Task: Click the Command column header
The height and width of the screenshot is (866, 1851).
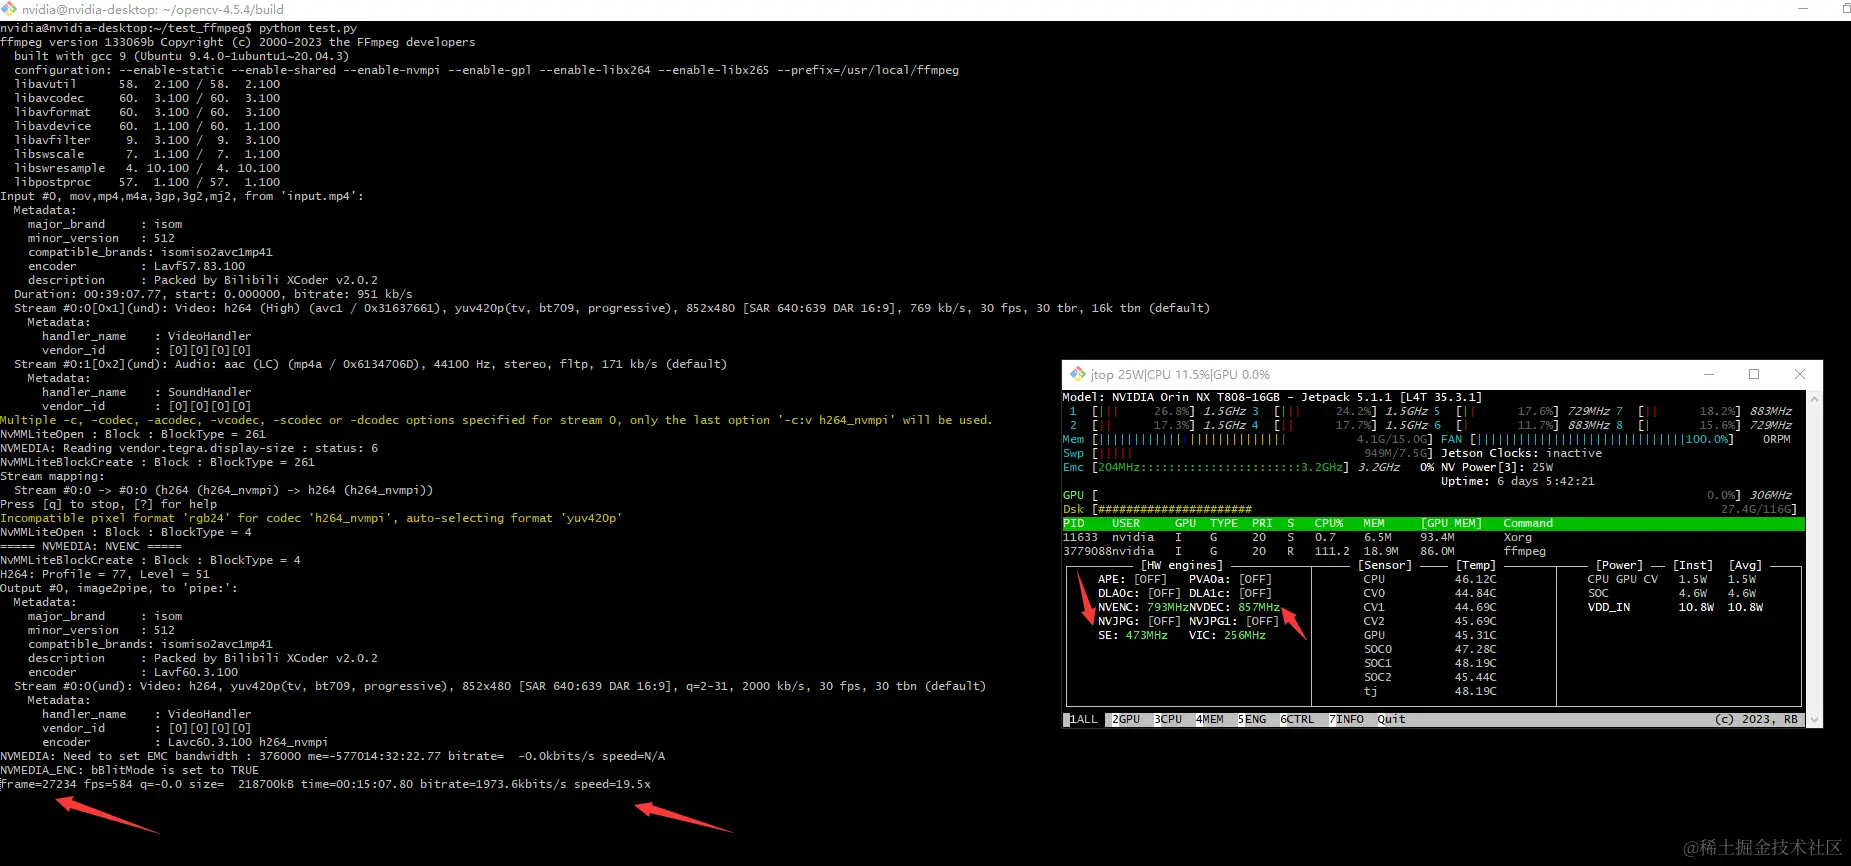Action: pos(1528,523)
